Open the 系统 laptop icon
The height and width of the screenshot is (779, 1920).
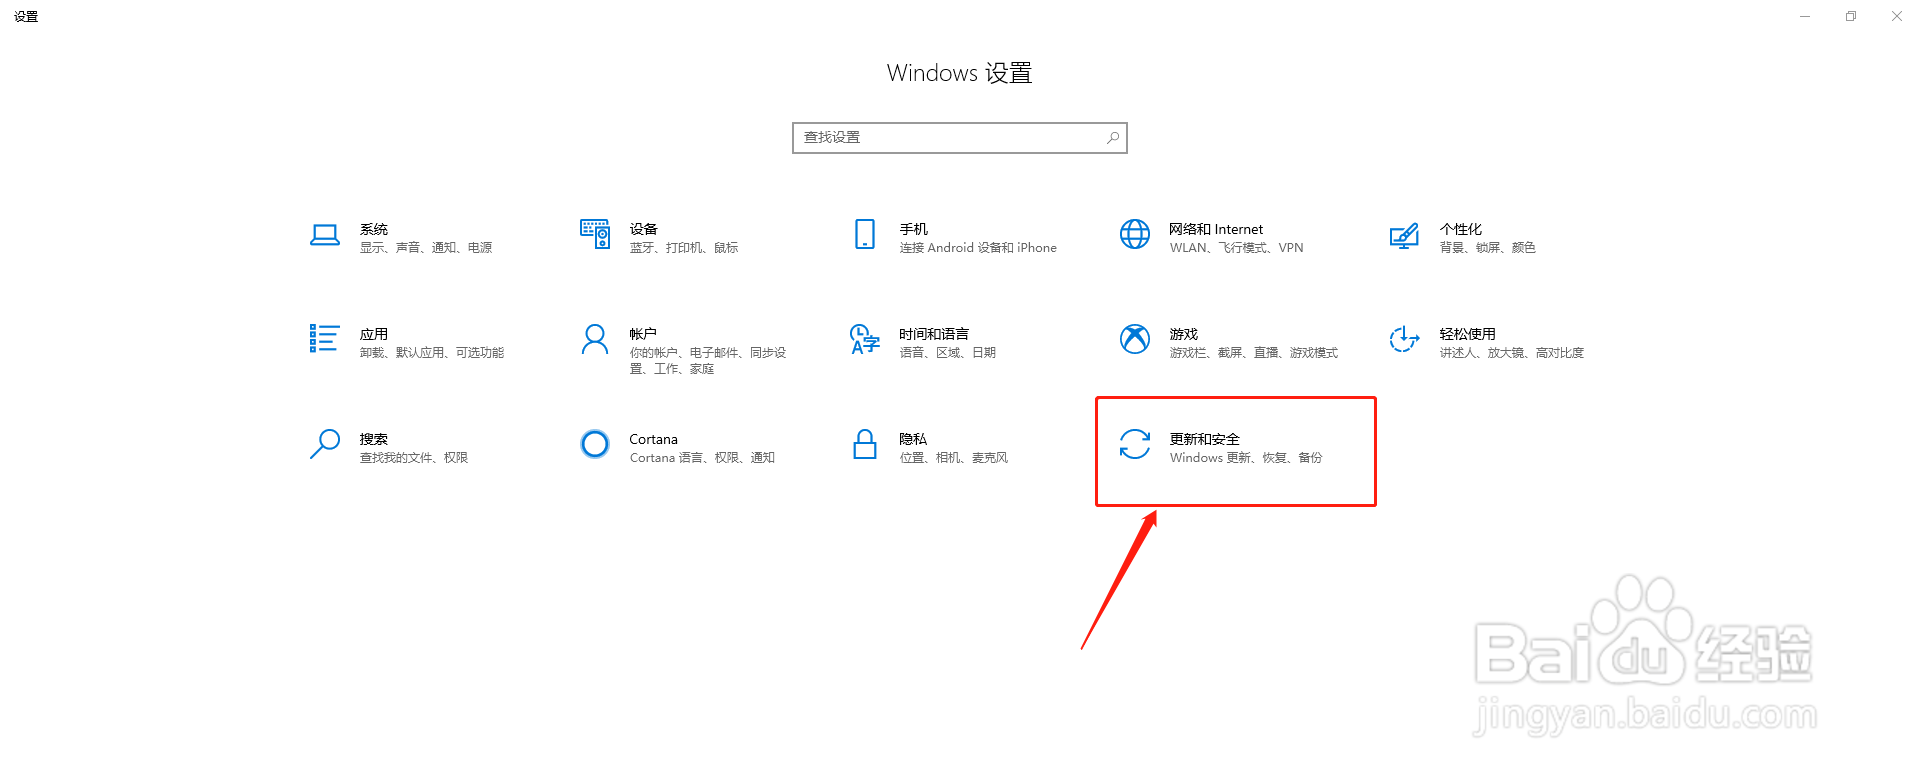coord(325,236)
